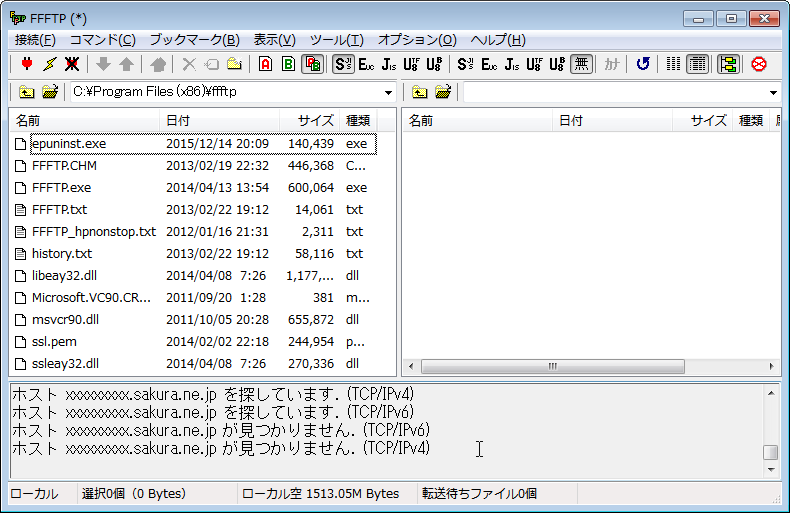Select EUC for host kanji code
The image size is (790, 513).
pyautogui.click(x=488, y=64)
